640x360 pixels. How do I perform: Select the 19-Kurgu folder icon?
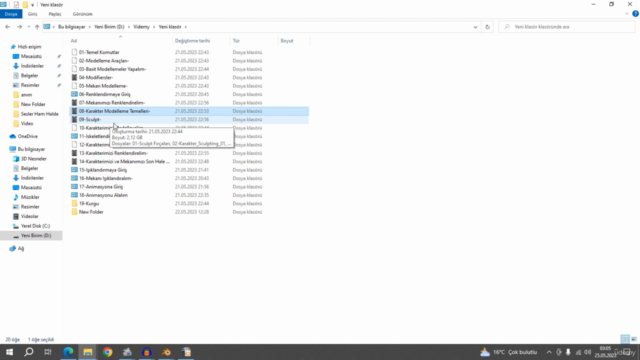[x=74, y=203]
